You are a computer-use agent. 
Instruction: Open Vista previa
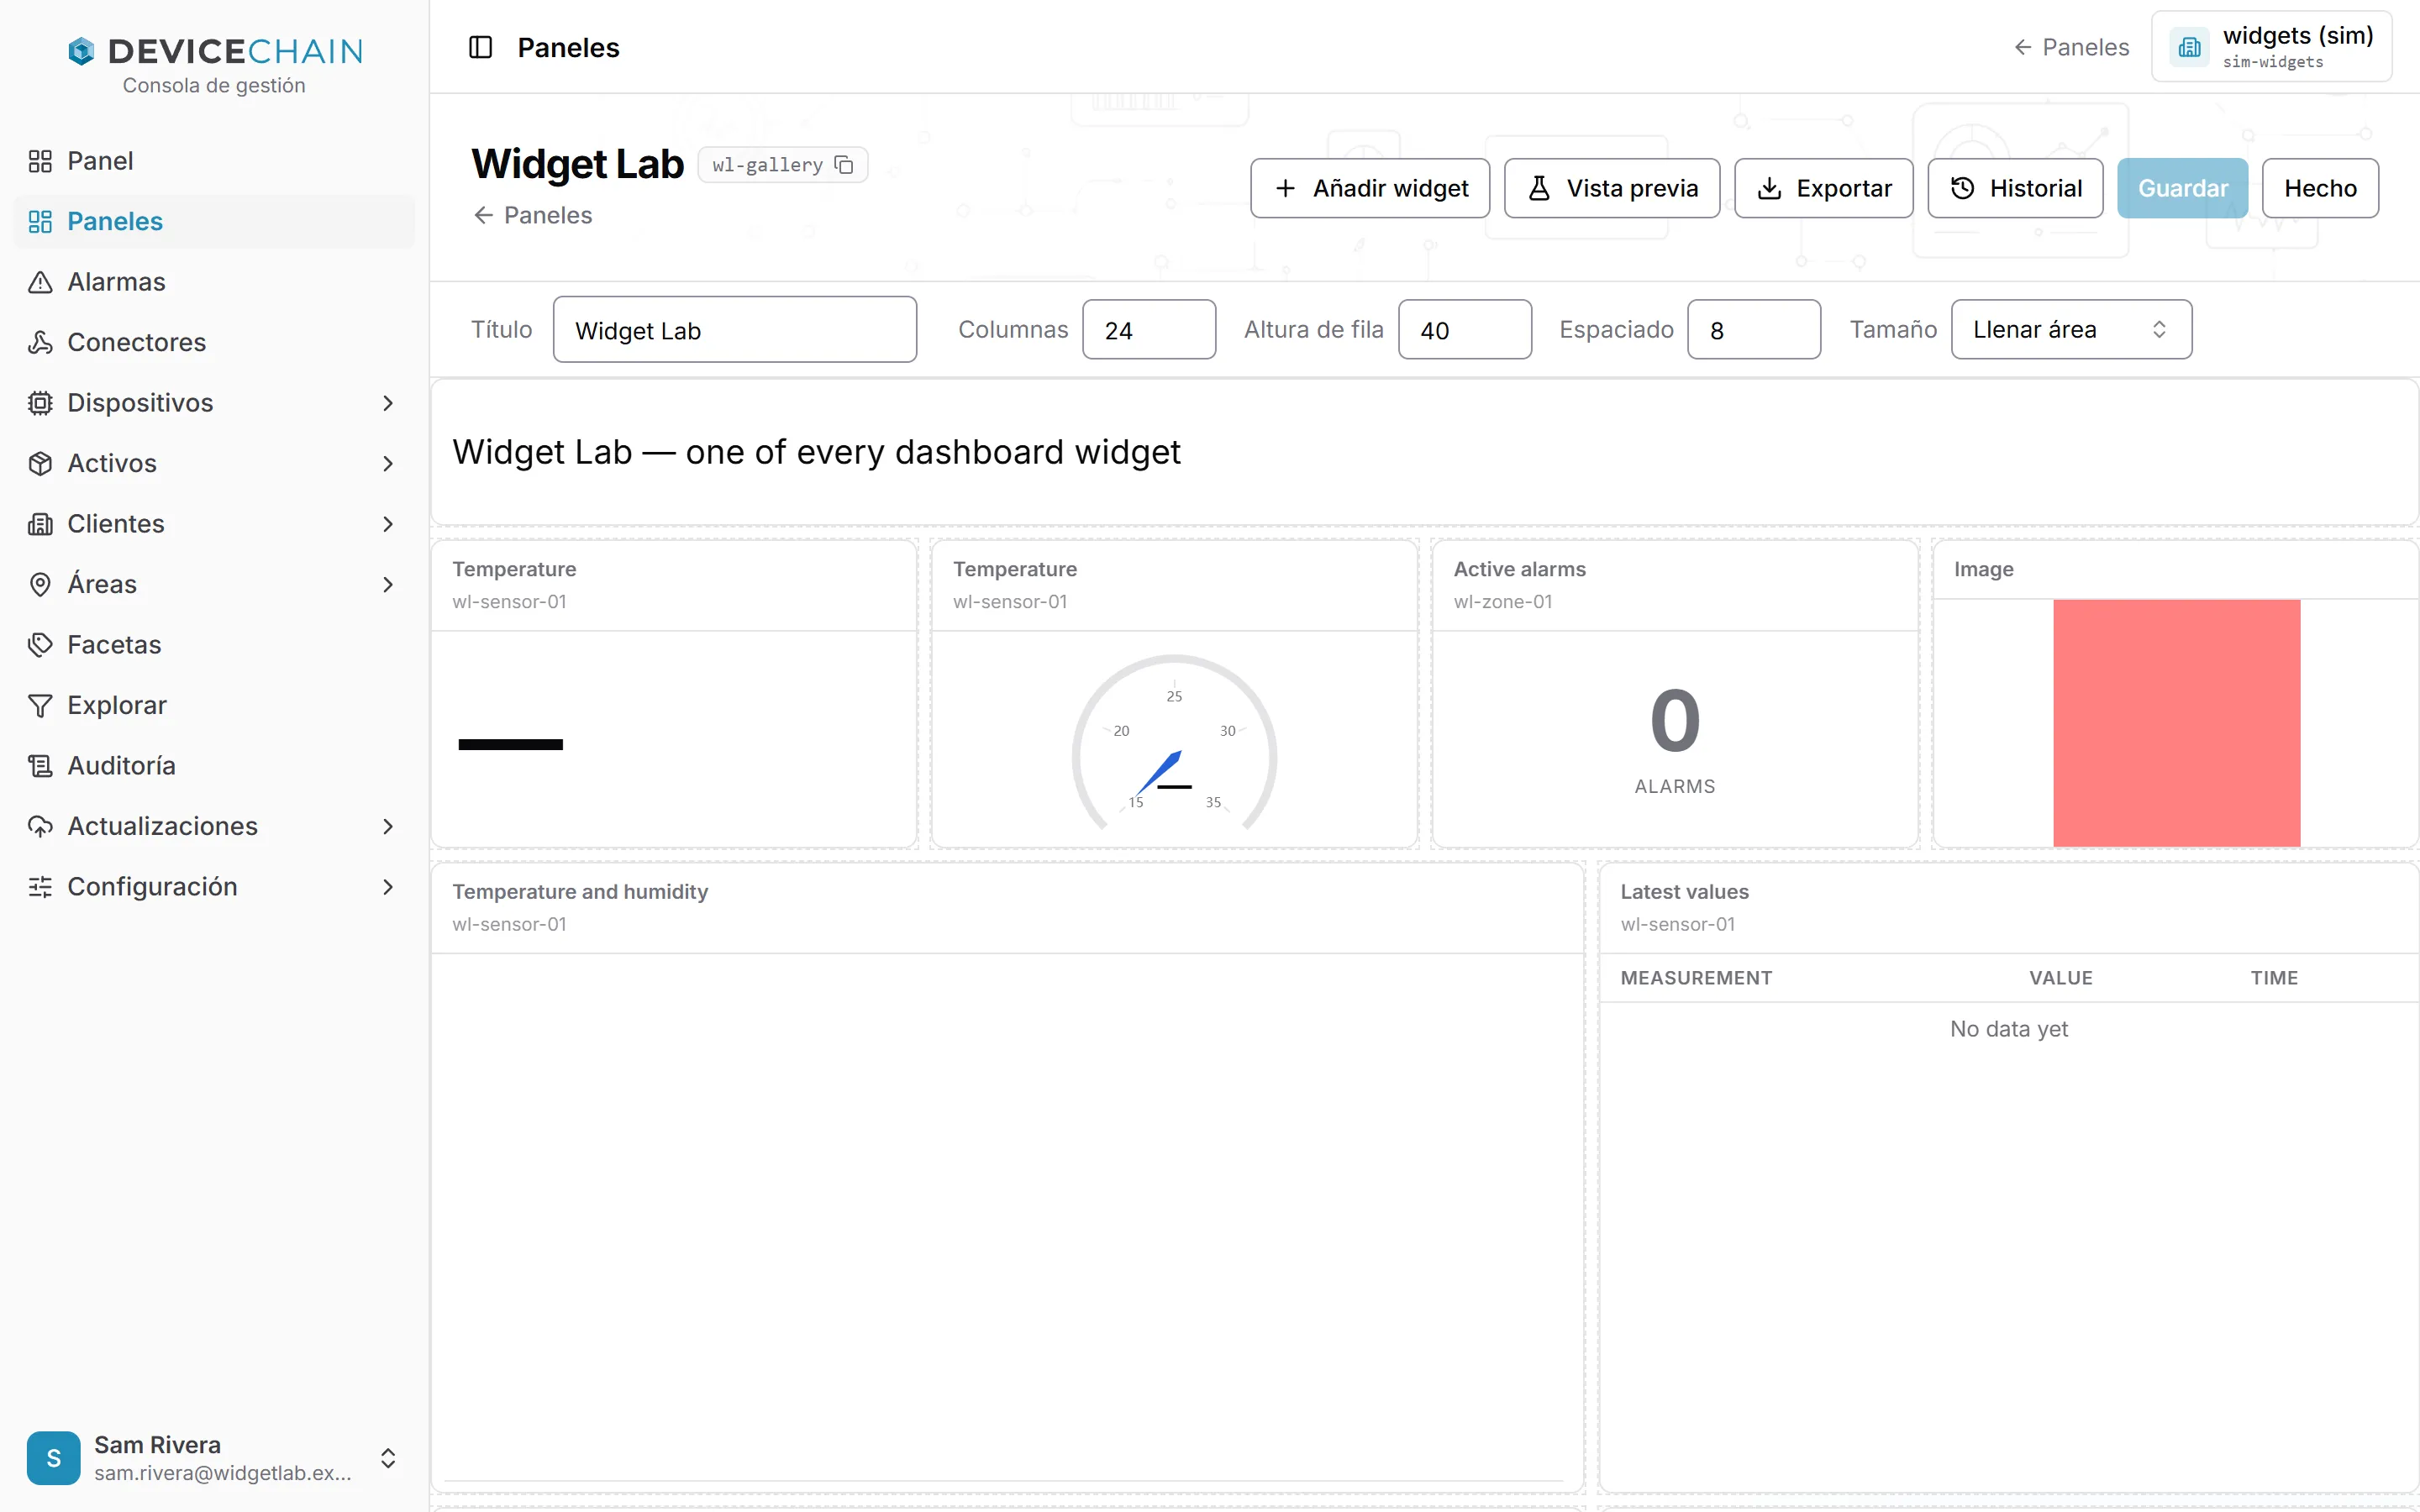click(x=1612, y=188)
